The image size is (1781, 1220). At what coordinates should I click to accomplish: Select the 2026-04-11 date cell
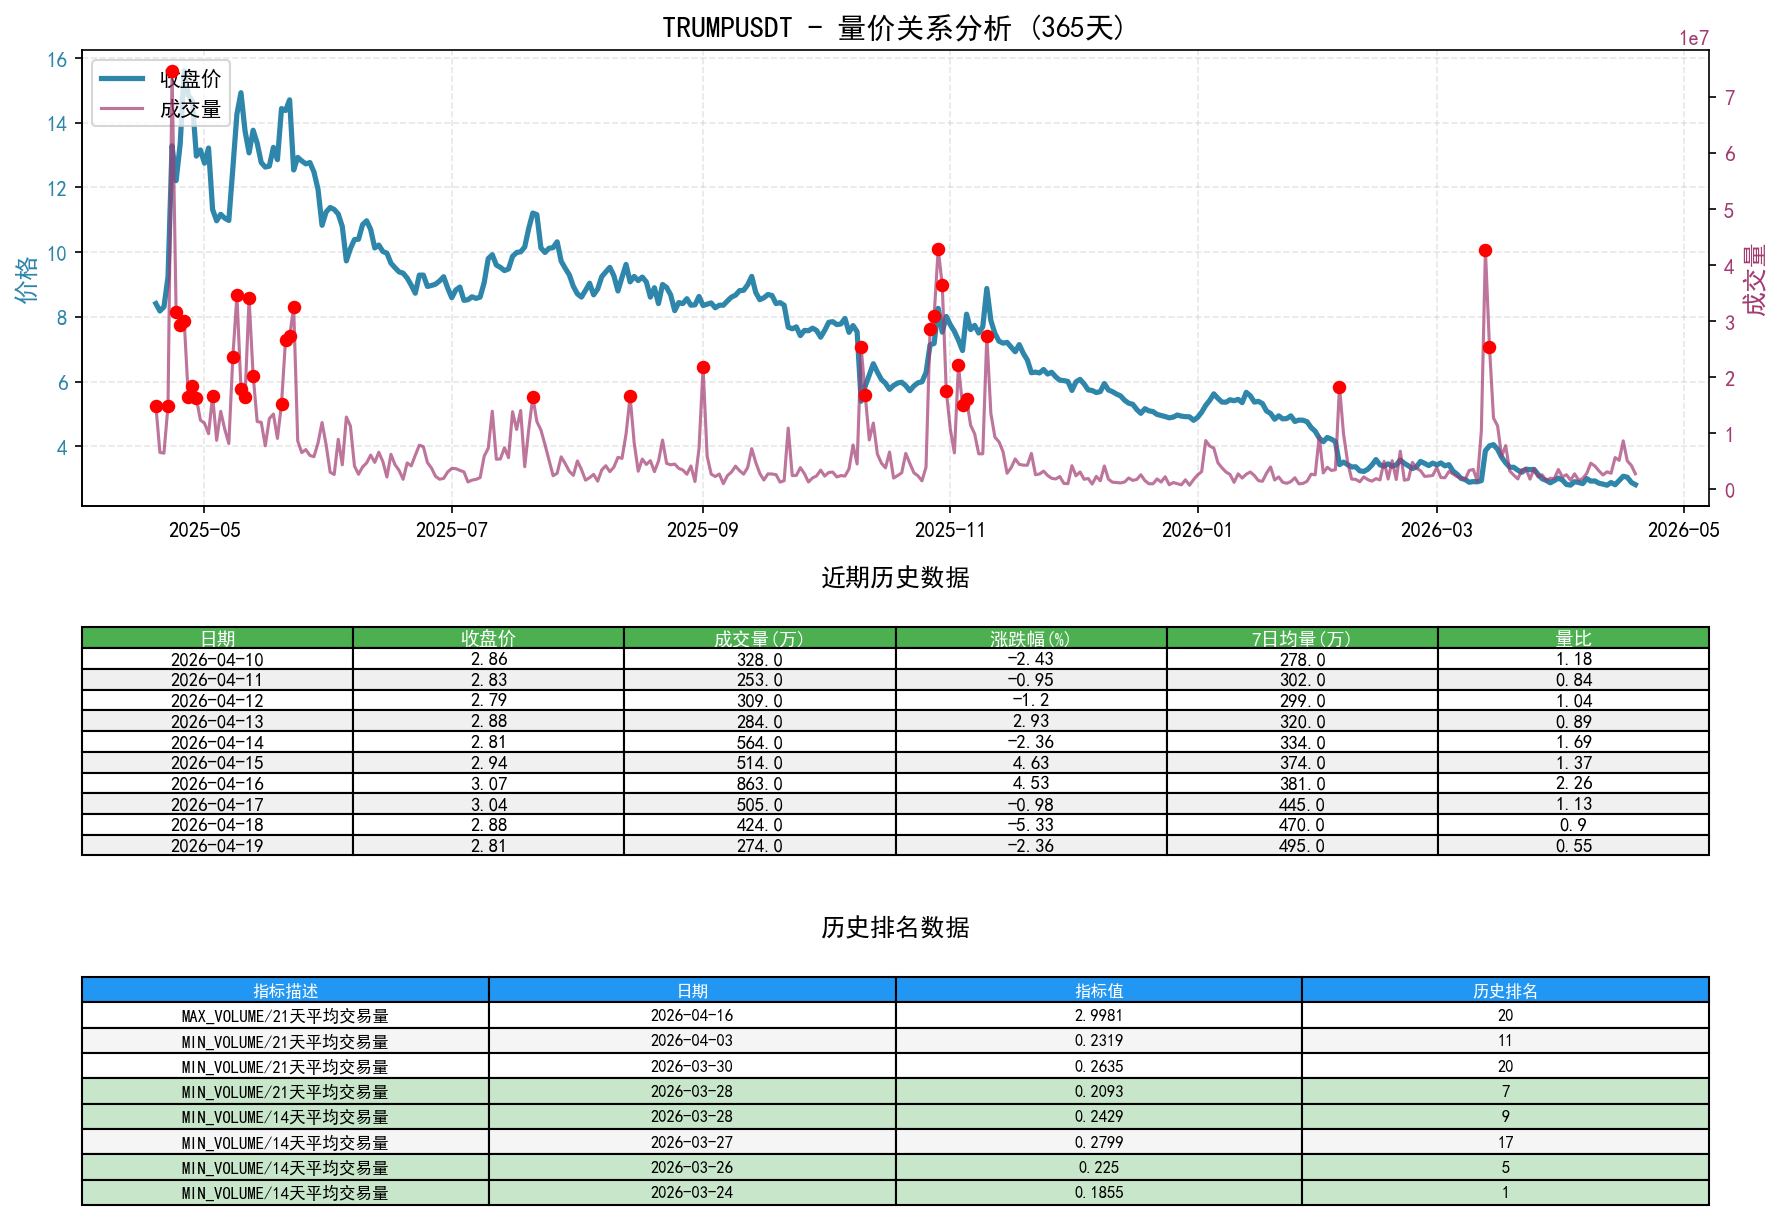217,680
